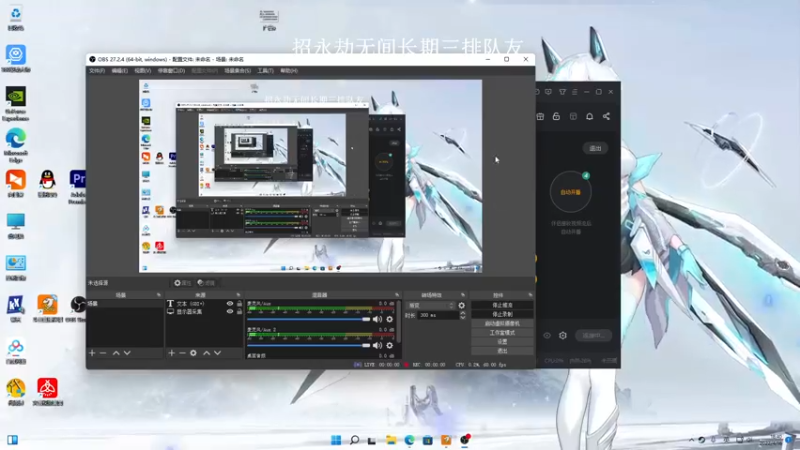Move scene up in Scenes panel

(x=116, y=353)
